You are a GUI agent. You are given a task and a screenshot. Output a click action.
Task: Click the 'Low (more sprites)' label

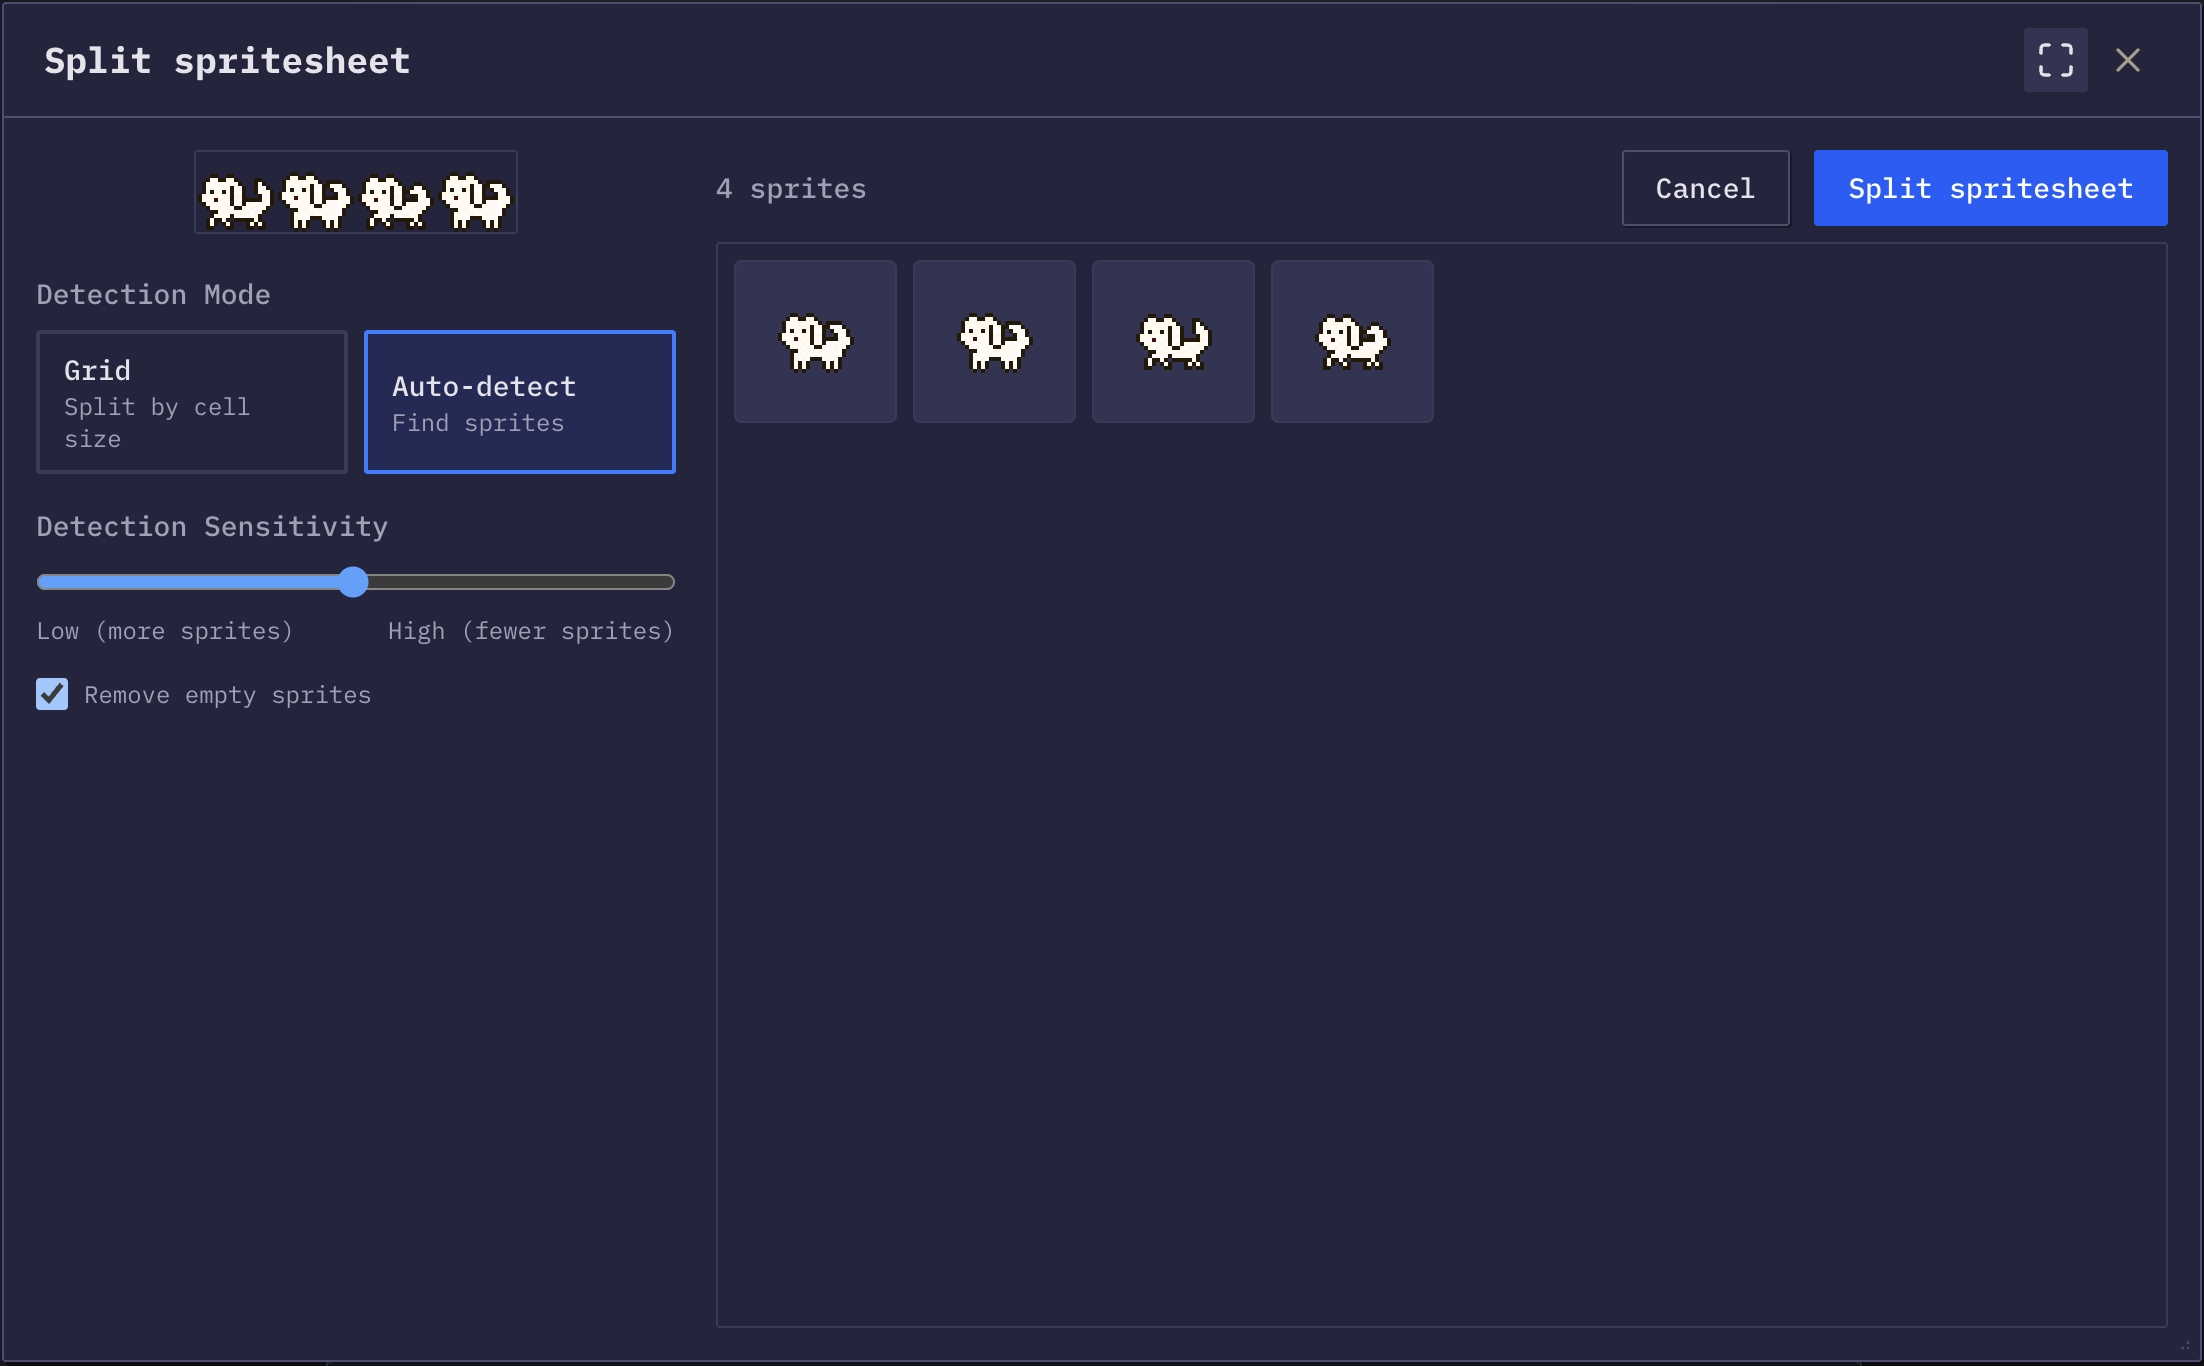tap(165, 631)
